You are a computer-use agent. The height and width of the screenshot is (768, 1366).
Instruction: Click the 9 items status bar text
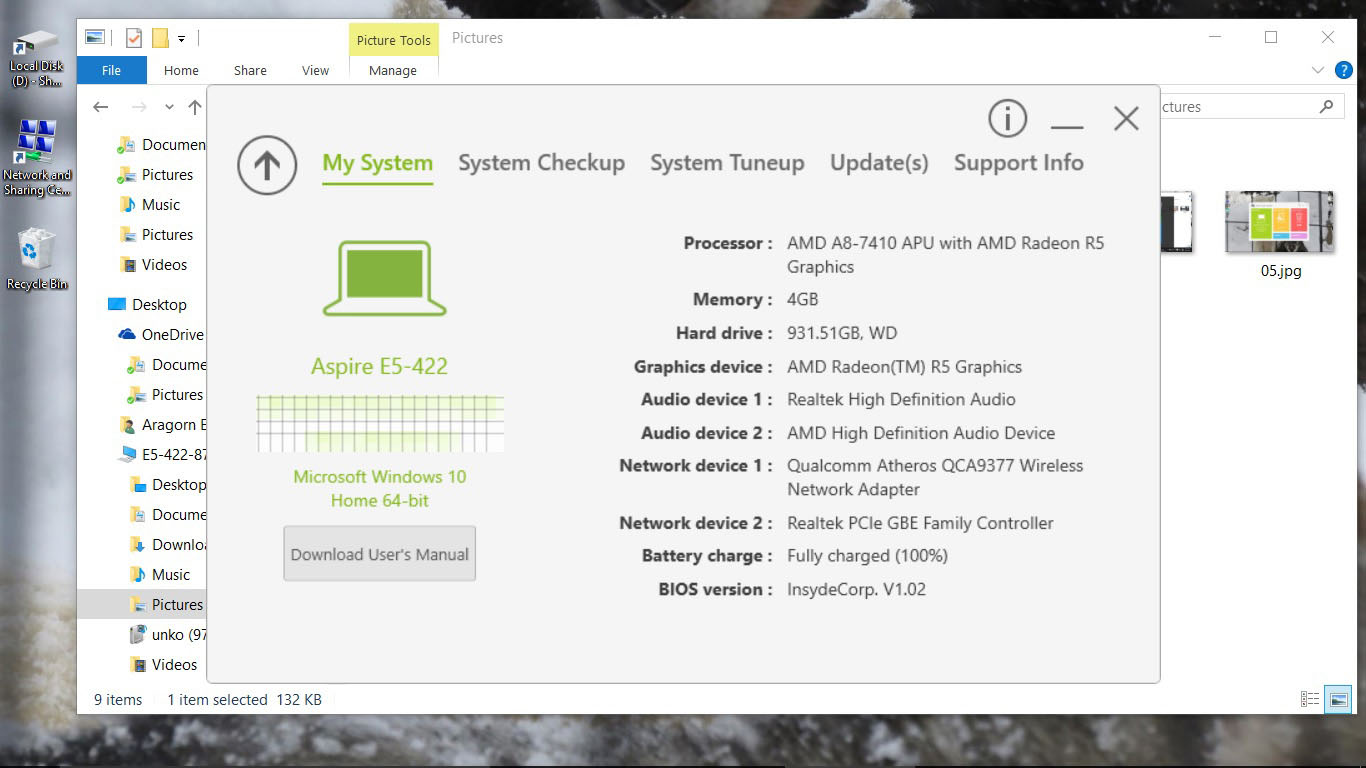coord(118,700)
